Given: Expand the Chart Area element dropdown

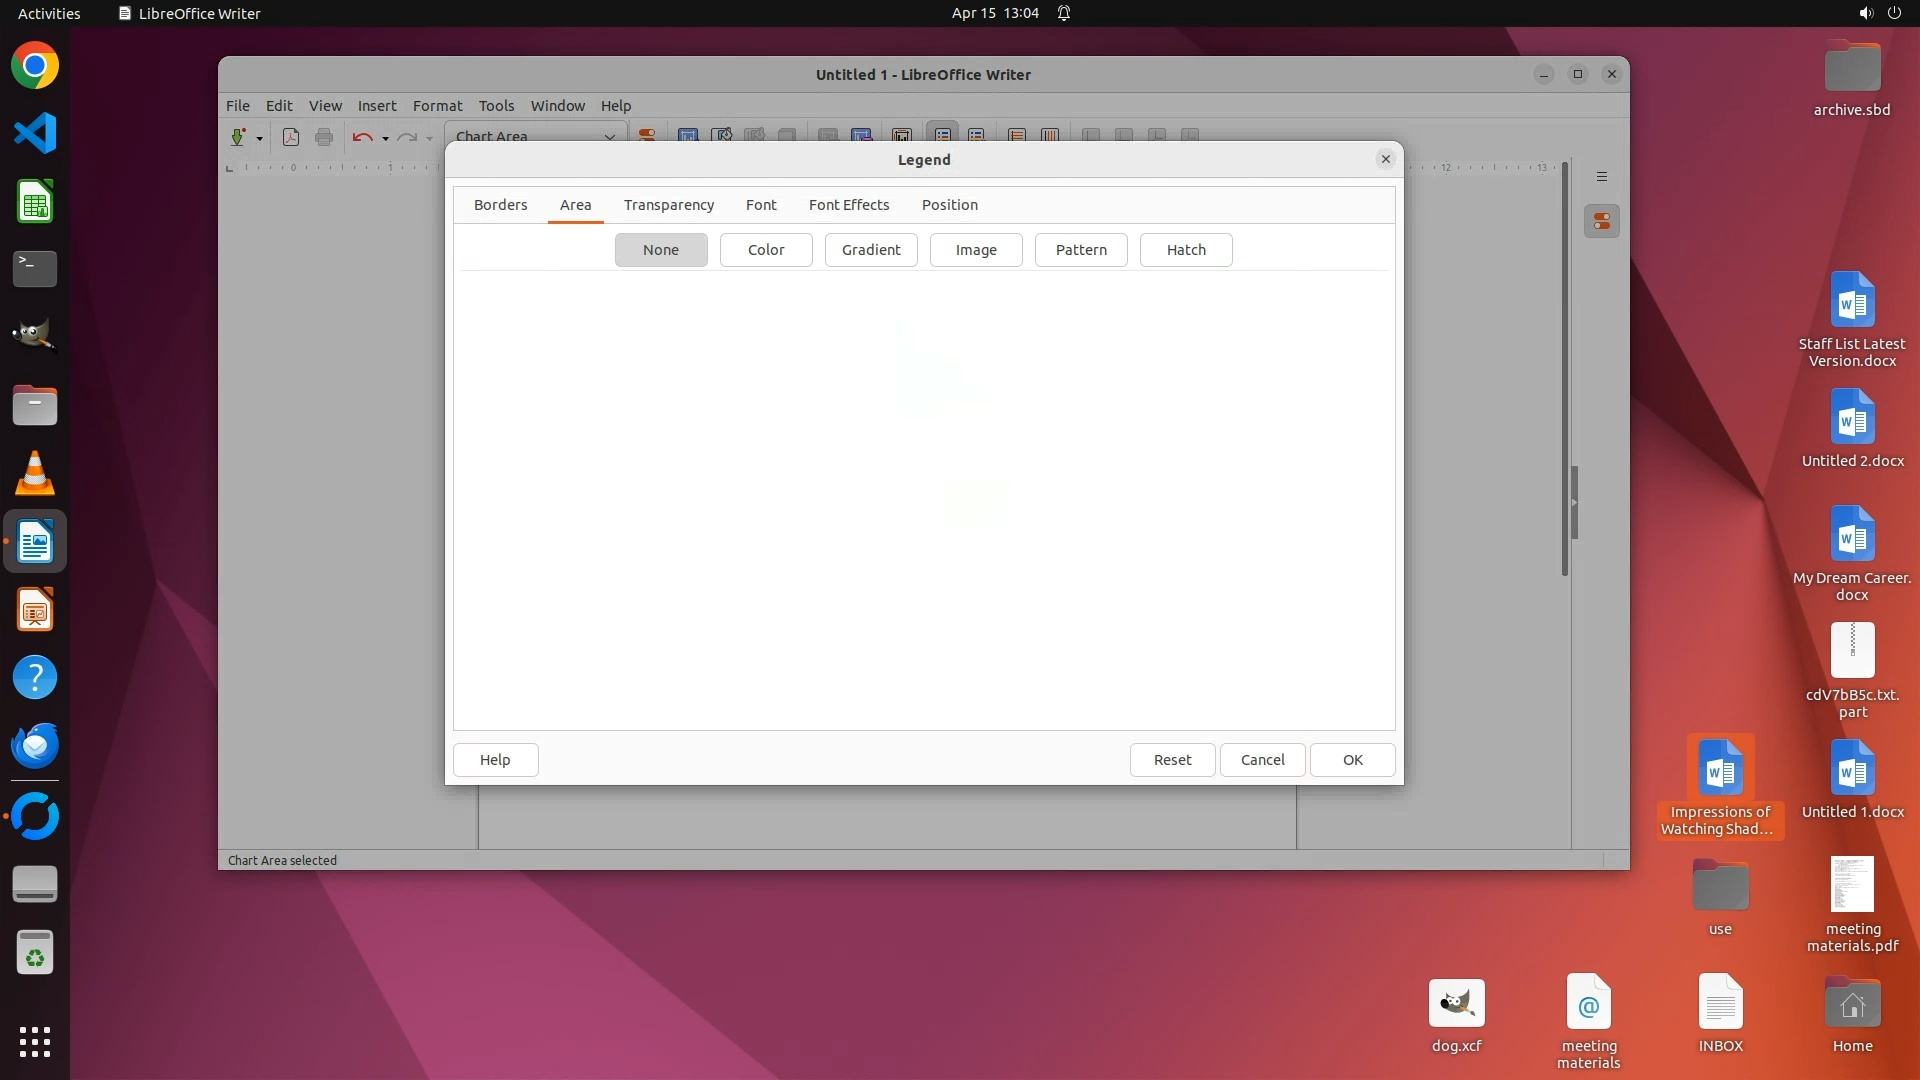Looking at the screenshot, I should tap(609, 137).
